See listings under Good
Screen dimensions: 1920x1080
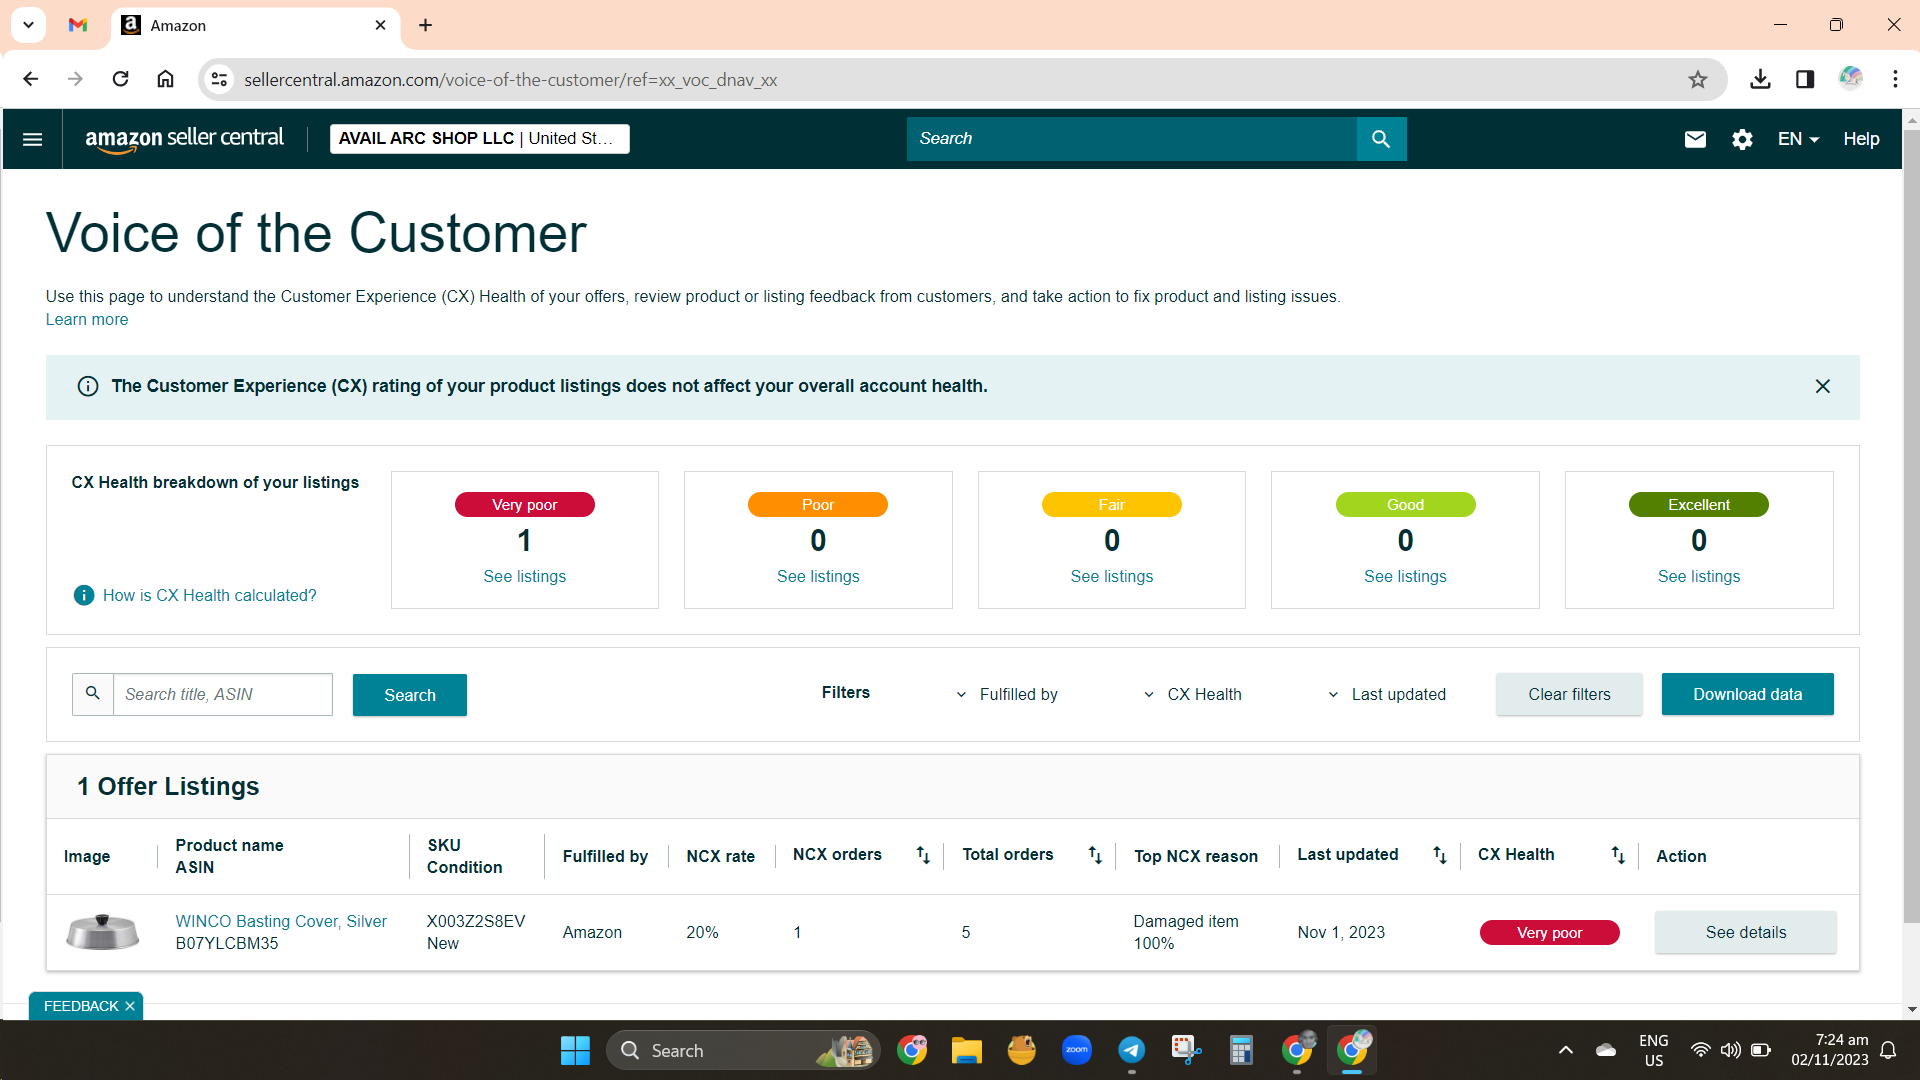click(x=1405, y=576)
